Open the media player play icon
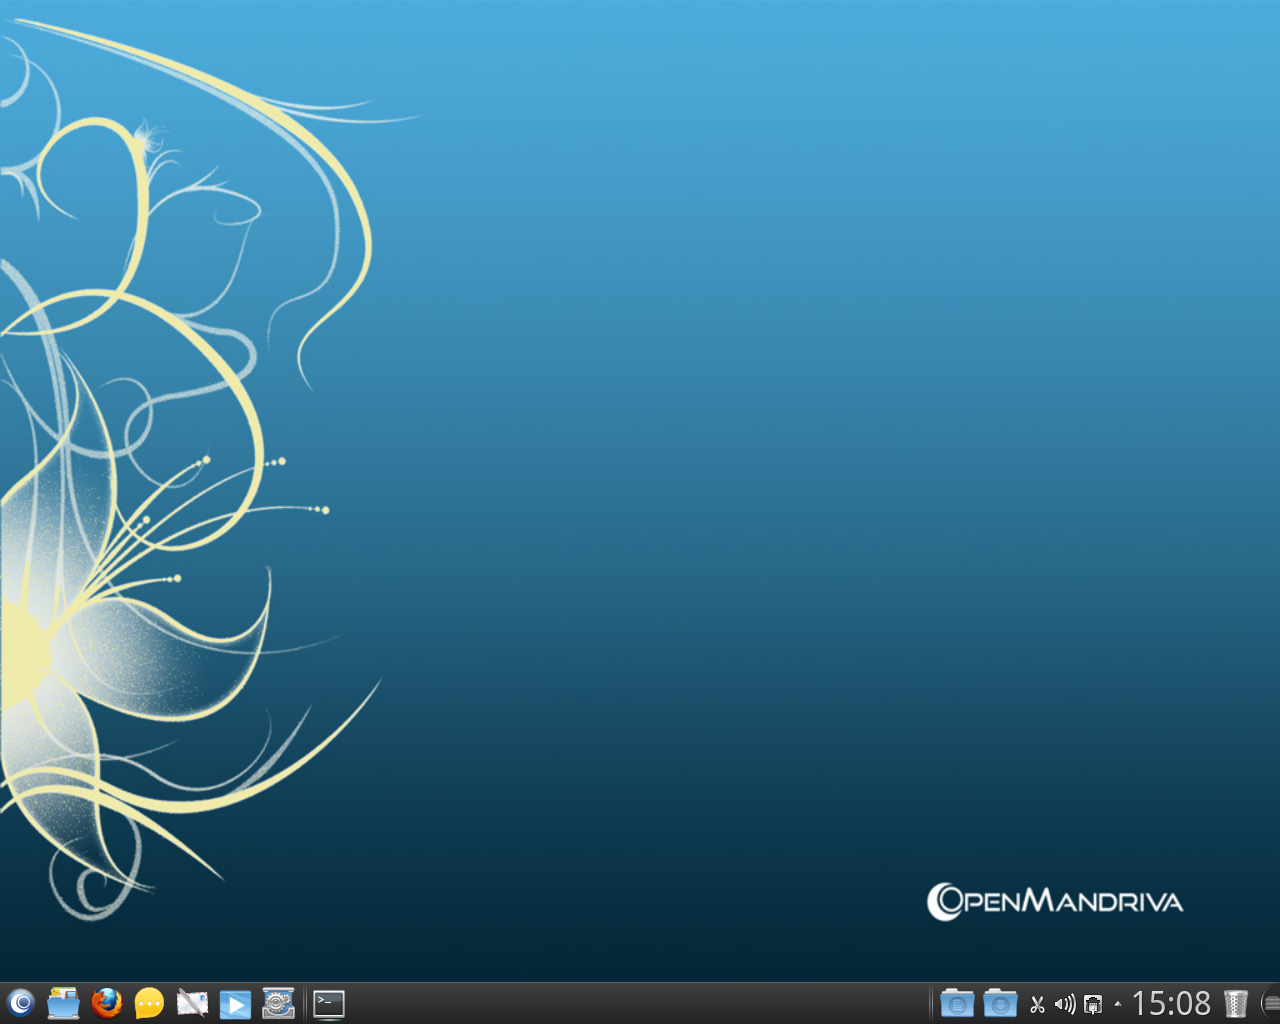The width and height of the screenshot is (1280, 1024). pos(235,1003)
